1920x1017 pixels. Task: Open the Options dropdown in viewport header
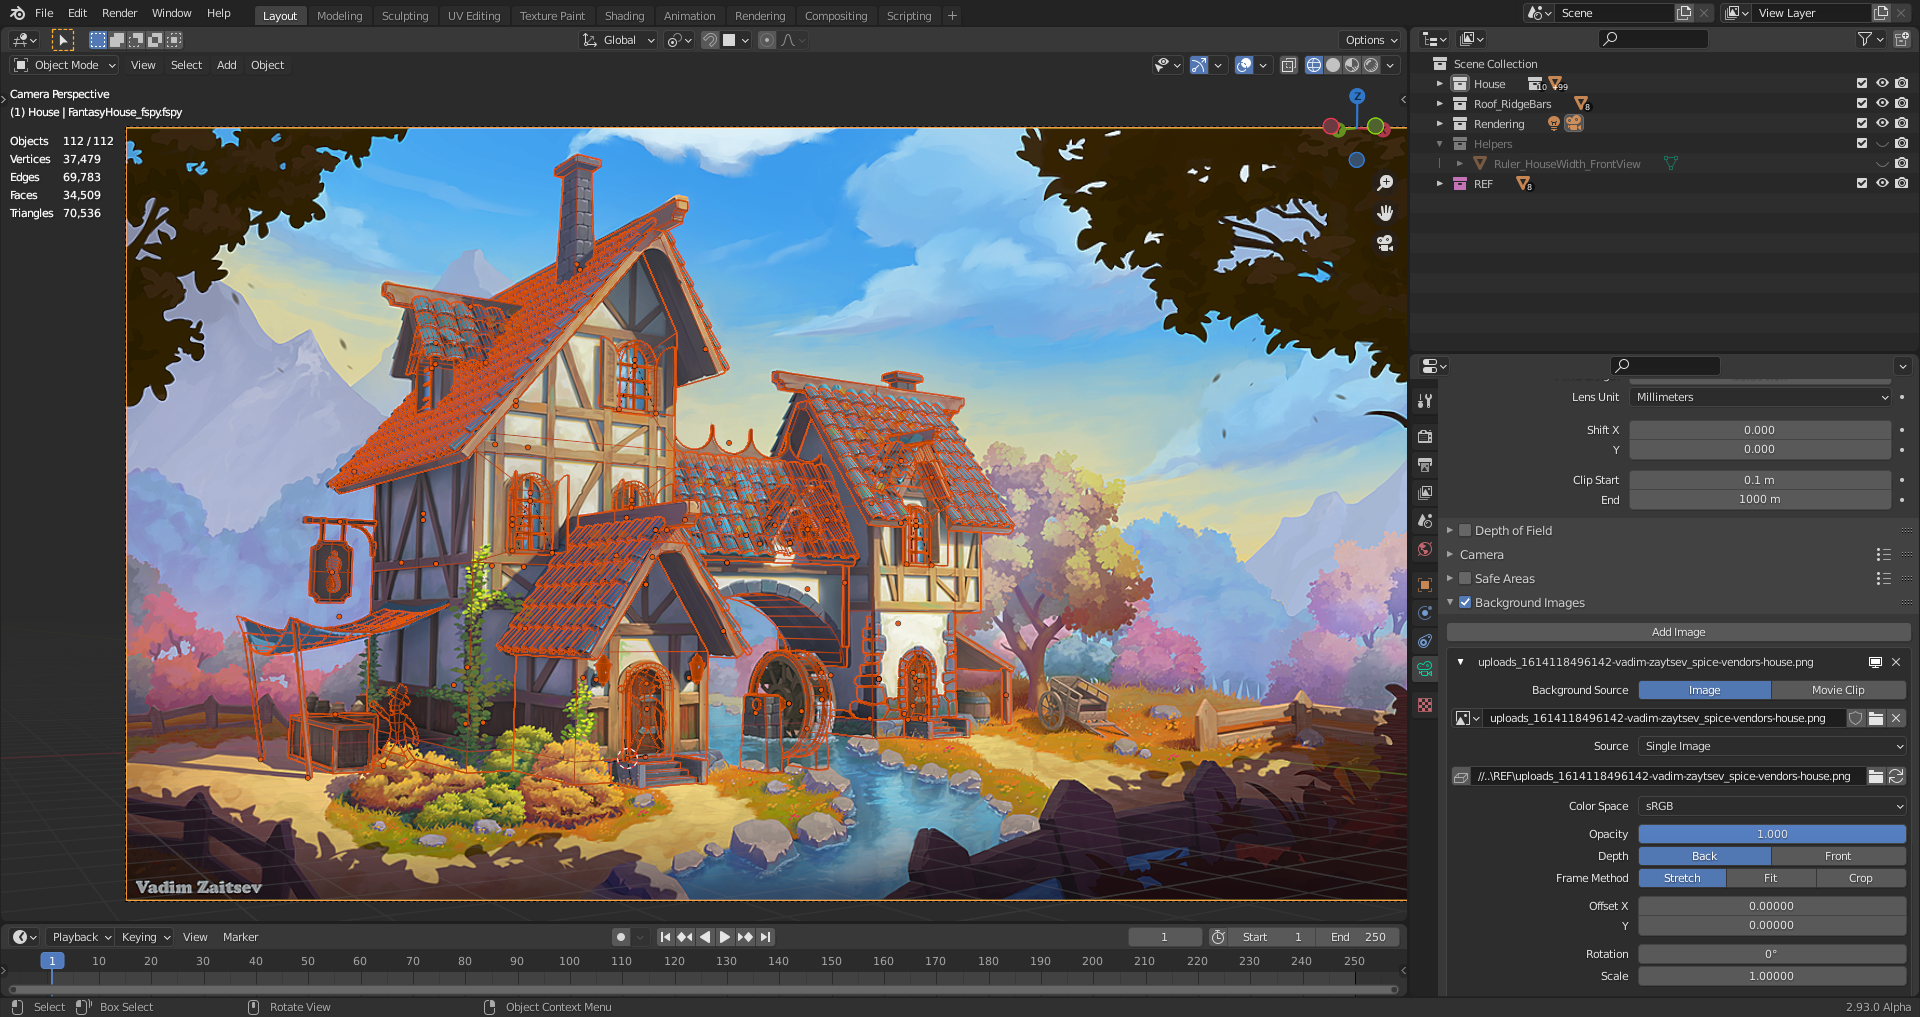tap(1371, 40)
